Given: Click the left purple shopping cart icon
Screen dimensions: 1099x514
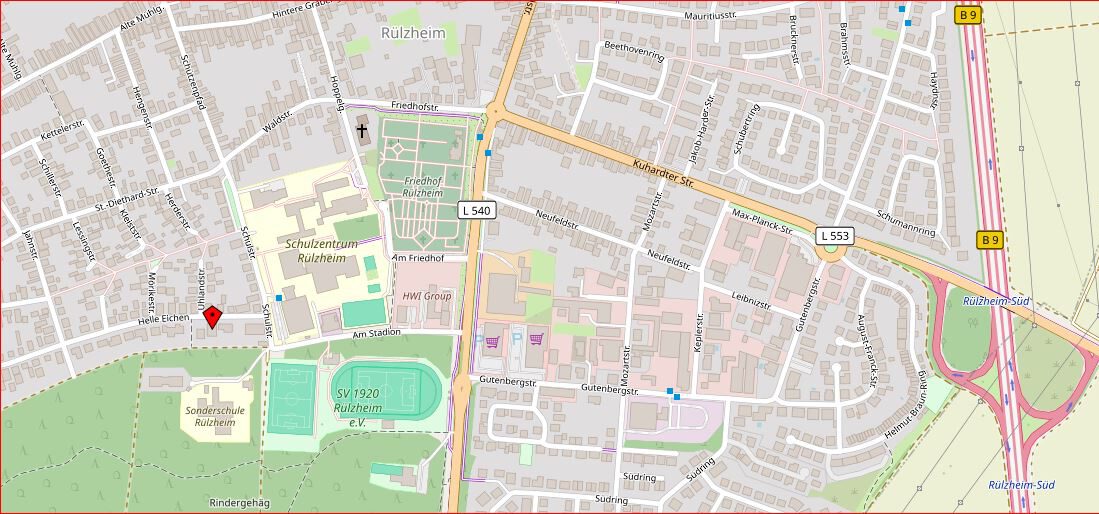Looking at the screenshot, I should click(492, 340).
